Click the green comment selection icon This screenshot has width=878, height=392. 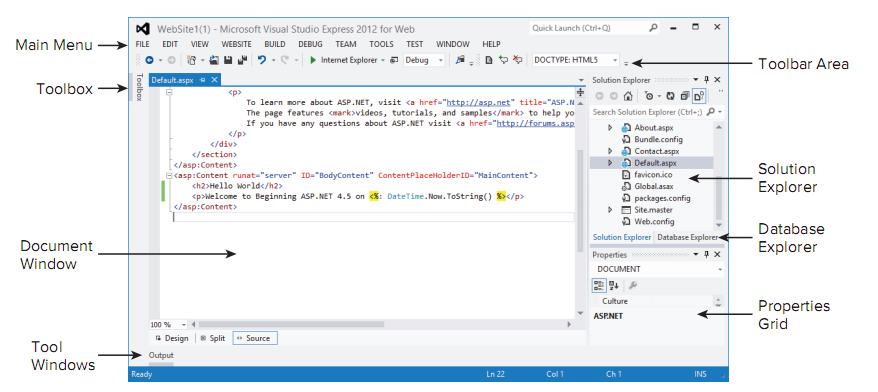point(503,60)
